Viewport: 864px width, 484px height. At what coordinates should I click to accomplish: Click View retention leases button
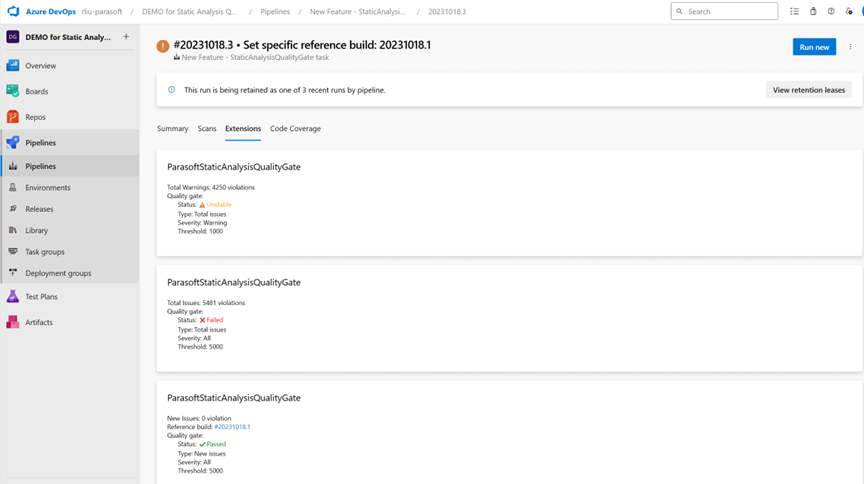tap(808, 90)
